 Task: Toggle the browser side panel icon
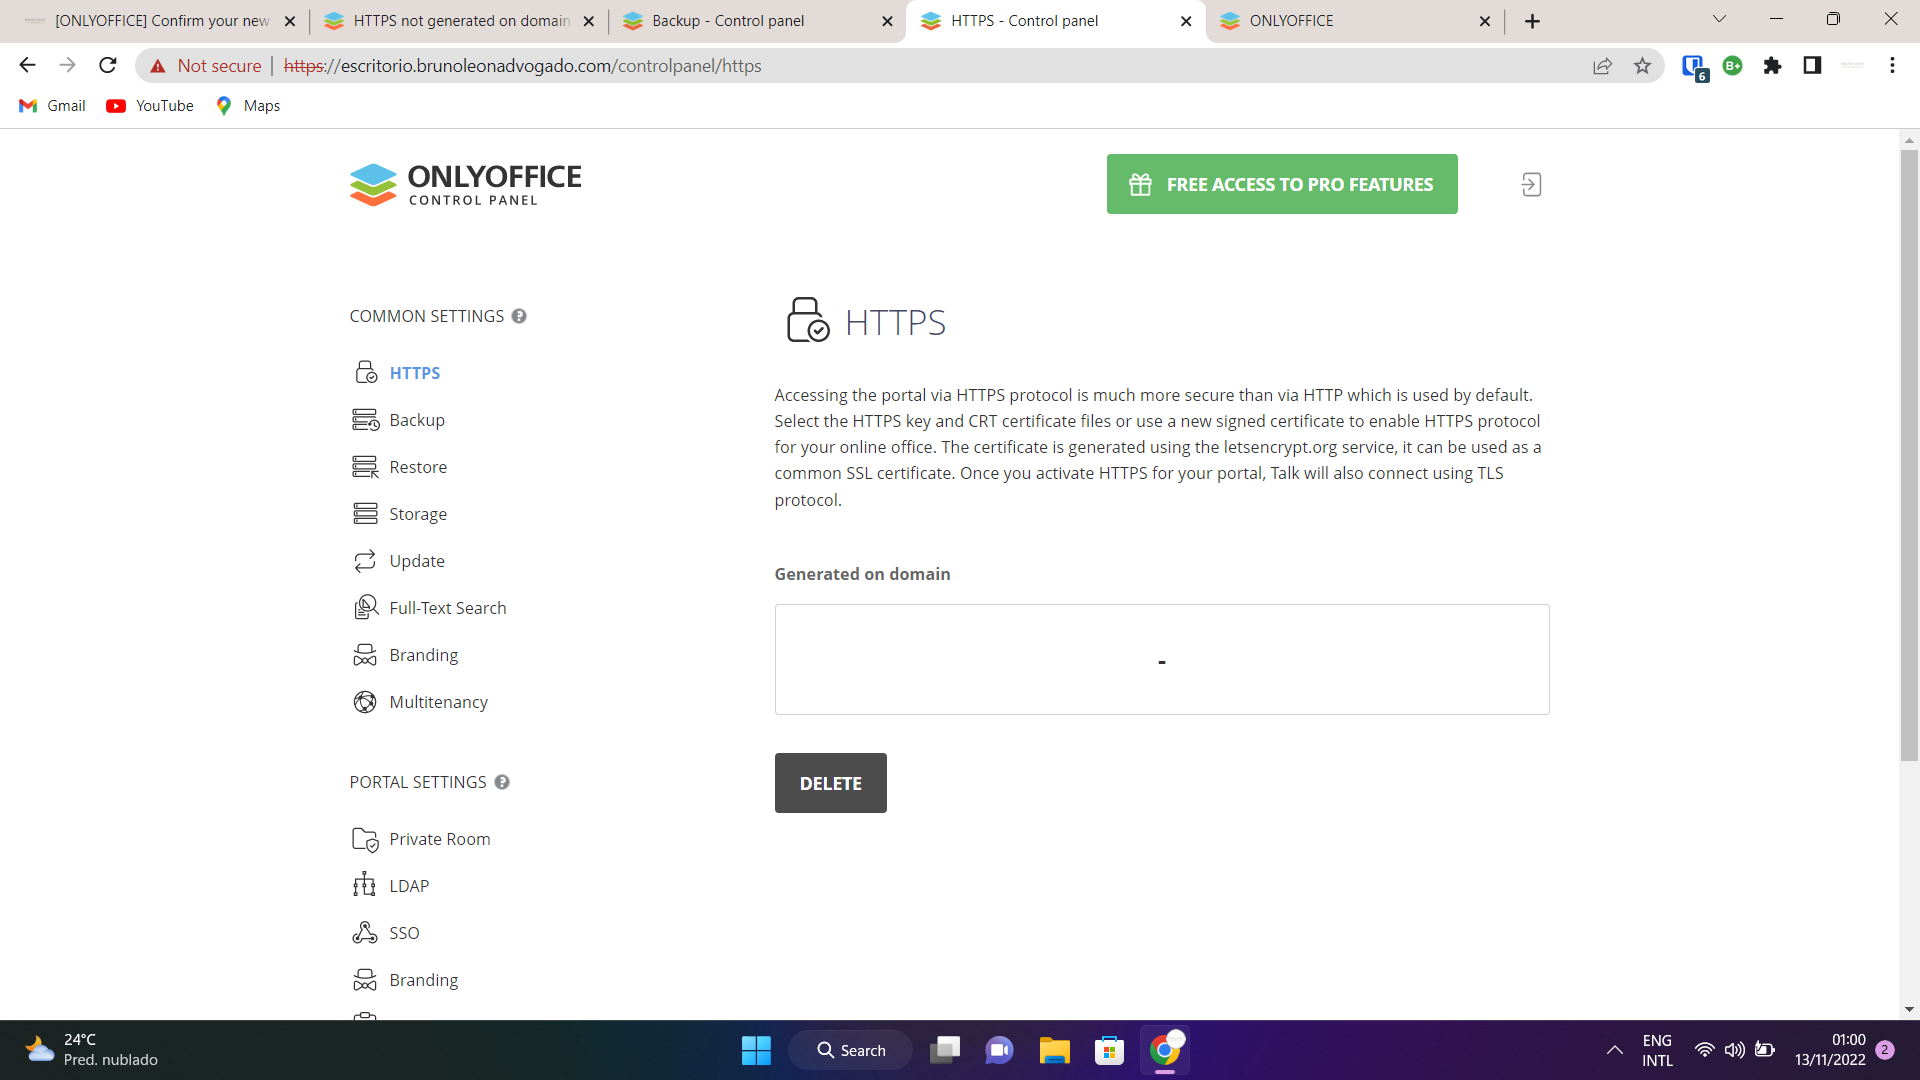pos(1812,66)
